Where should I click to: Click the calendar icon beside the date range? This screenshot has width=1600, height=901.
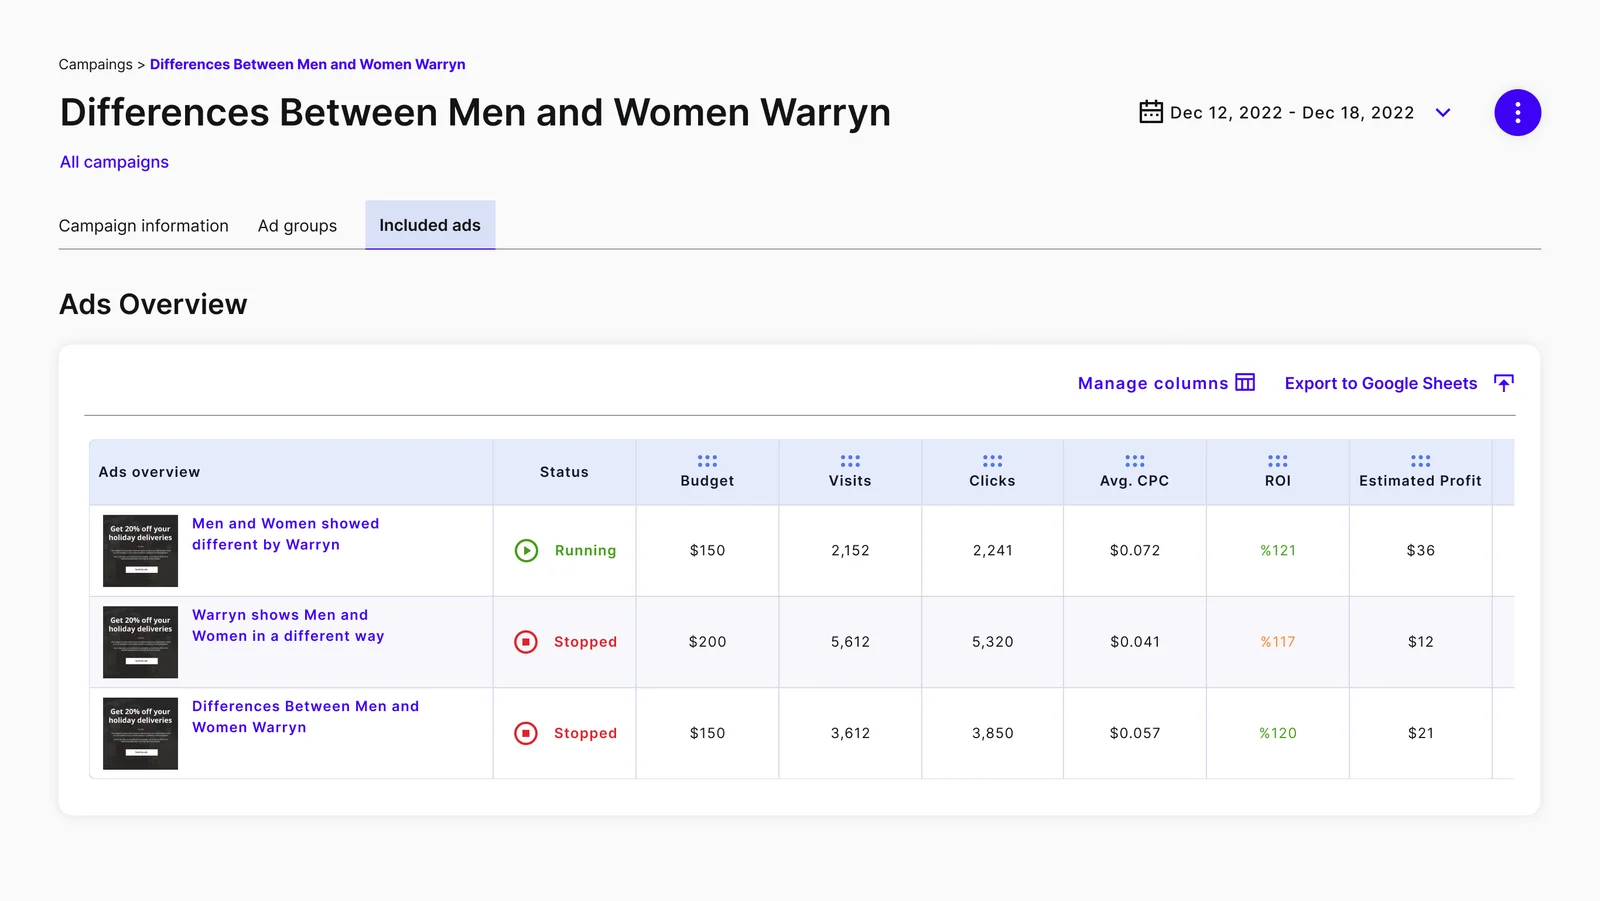click(1151, 111)
